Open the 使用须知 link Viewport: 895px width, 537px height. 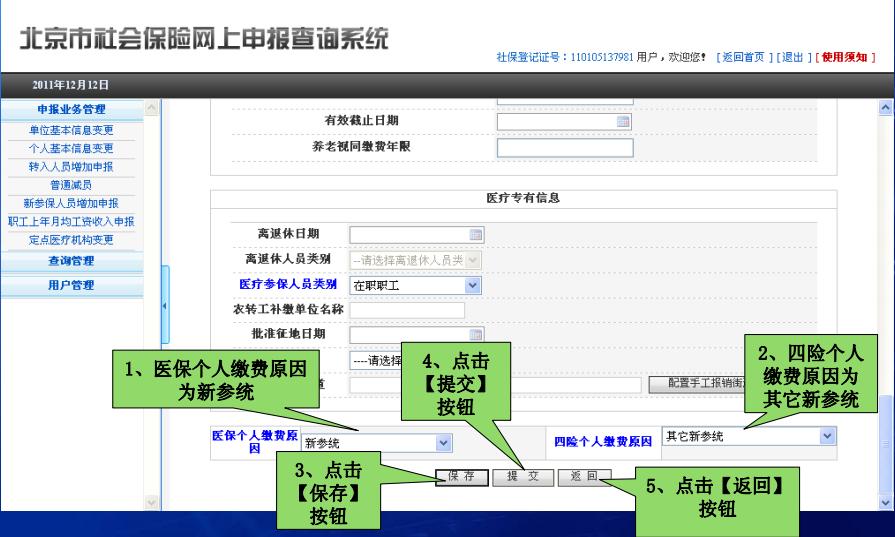[845, 57]
